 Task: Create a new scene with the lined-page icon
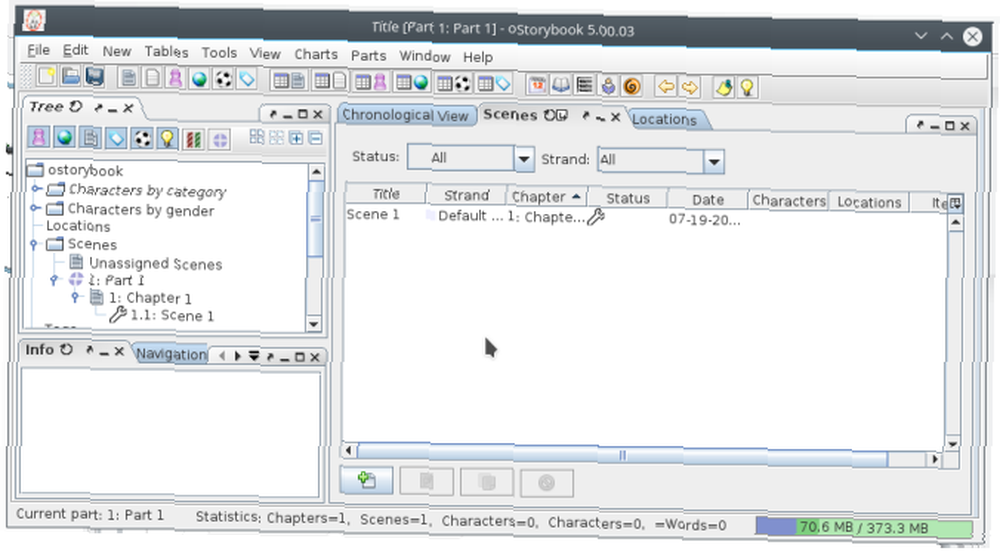pos(128,78)
